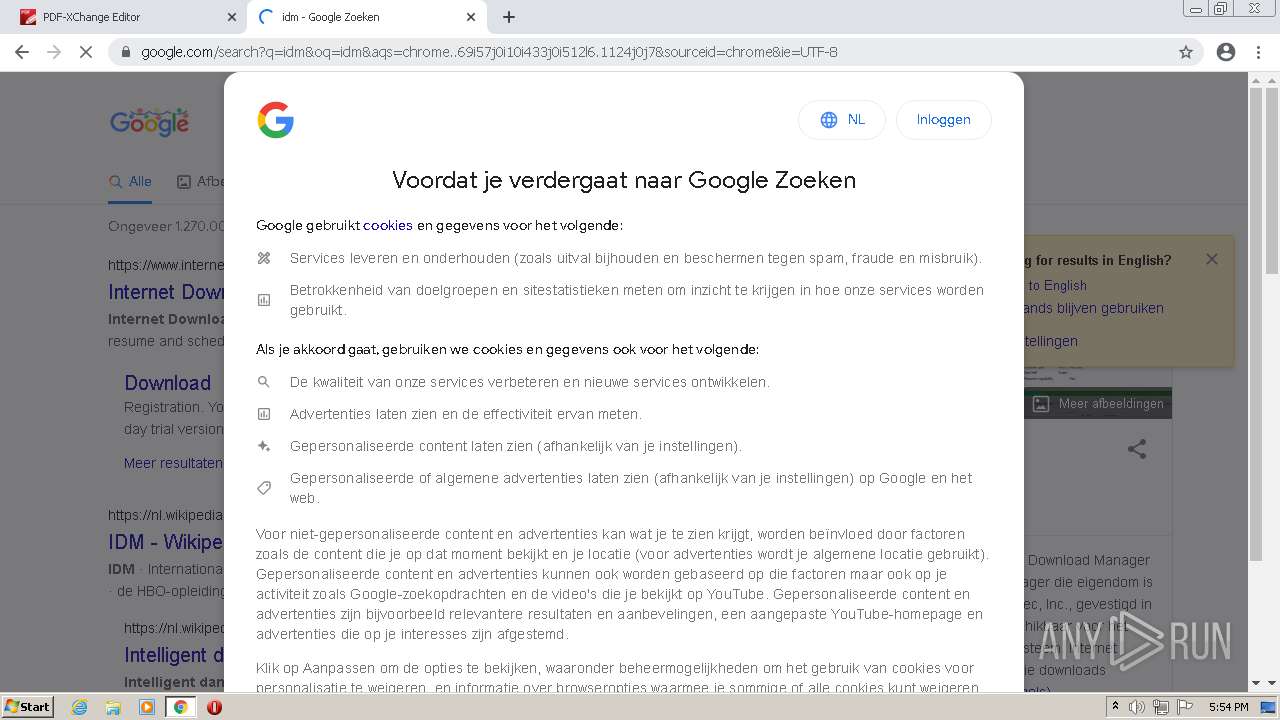Click the "Voordat je verdergaat naar Google Zoeken" heading

[624, 180]
